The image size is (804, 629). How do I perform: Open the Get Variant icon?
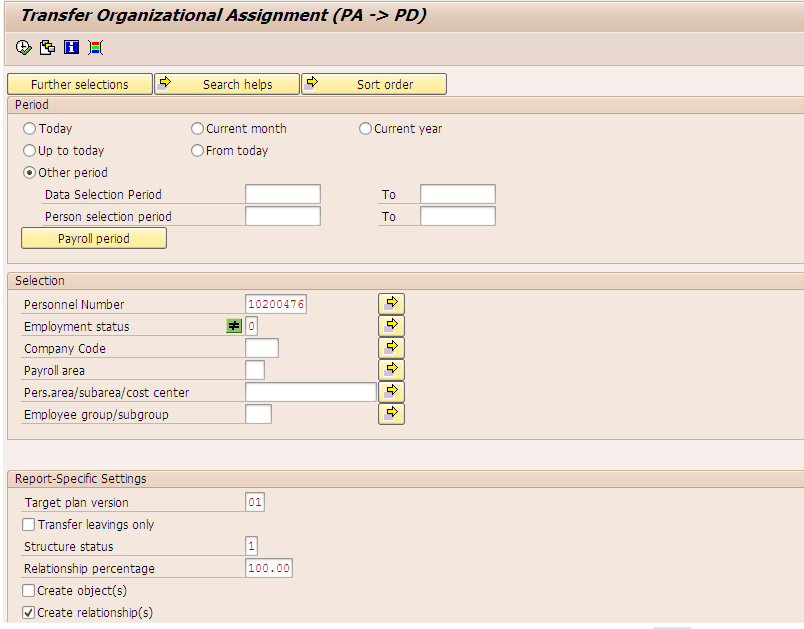pyautogui.click(x=45, y=47)
